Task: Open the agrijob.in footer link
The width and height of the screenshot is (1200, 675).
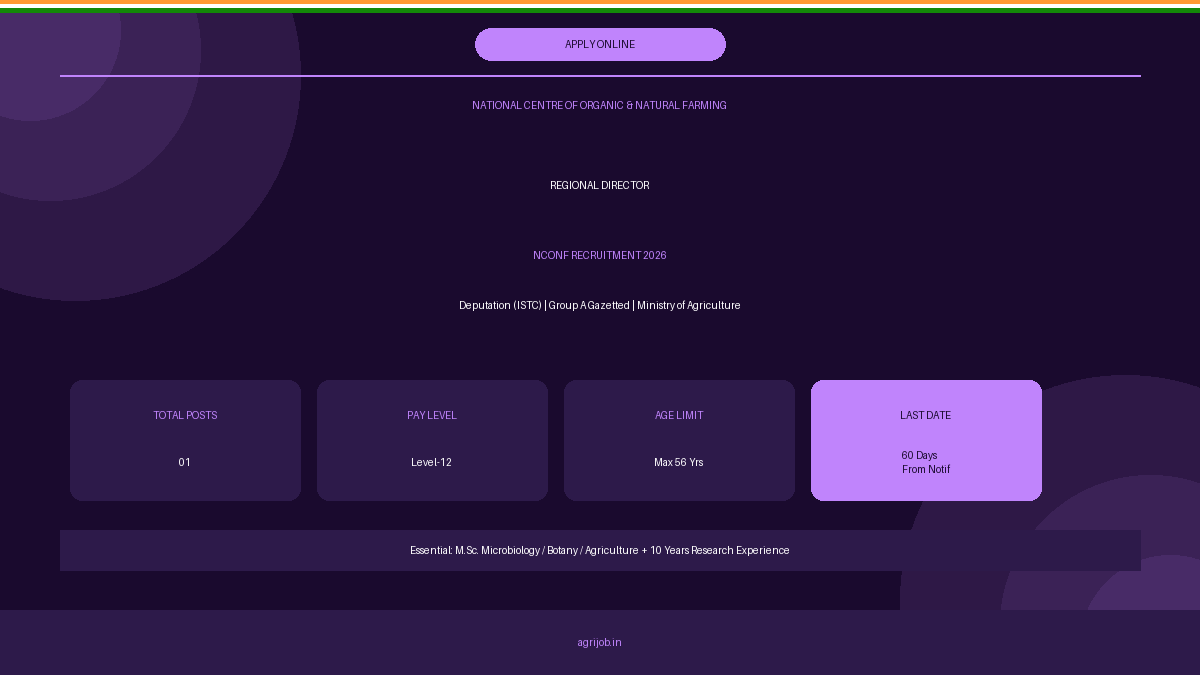Action: [x=599, y=643]
